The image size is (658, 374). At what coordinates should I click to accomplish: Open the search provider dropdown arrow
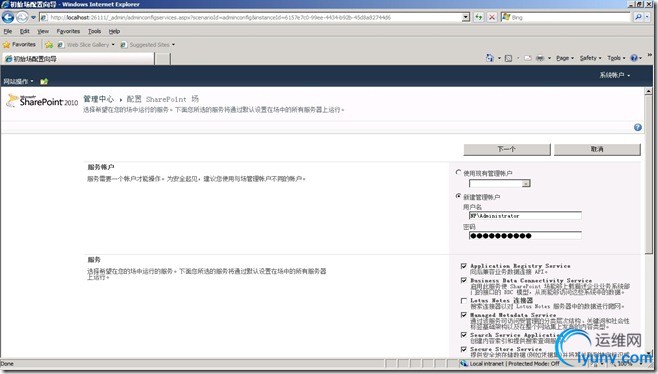click(x=648, y=18)
